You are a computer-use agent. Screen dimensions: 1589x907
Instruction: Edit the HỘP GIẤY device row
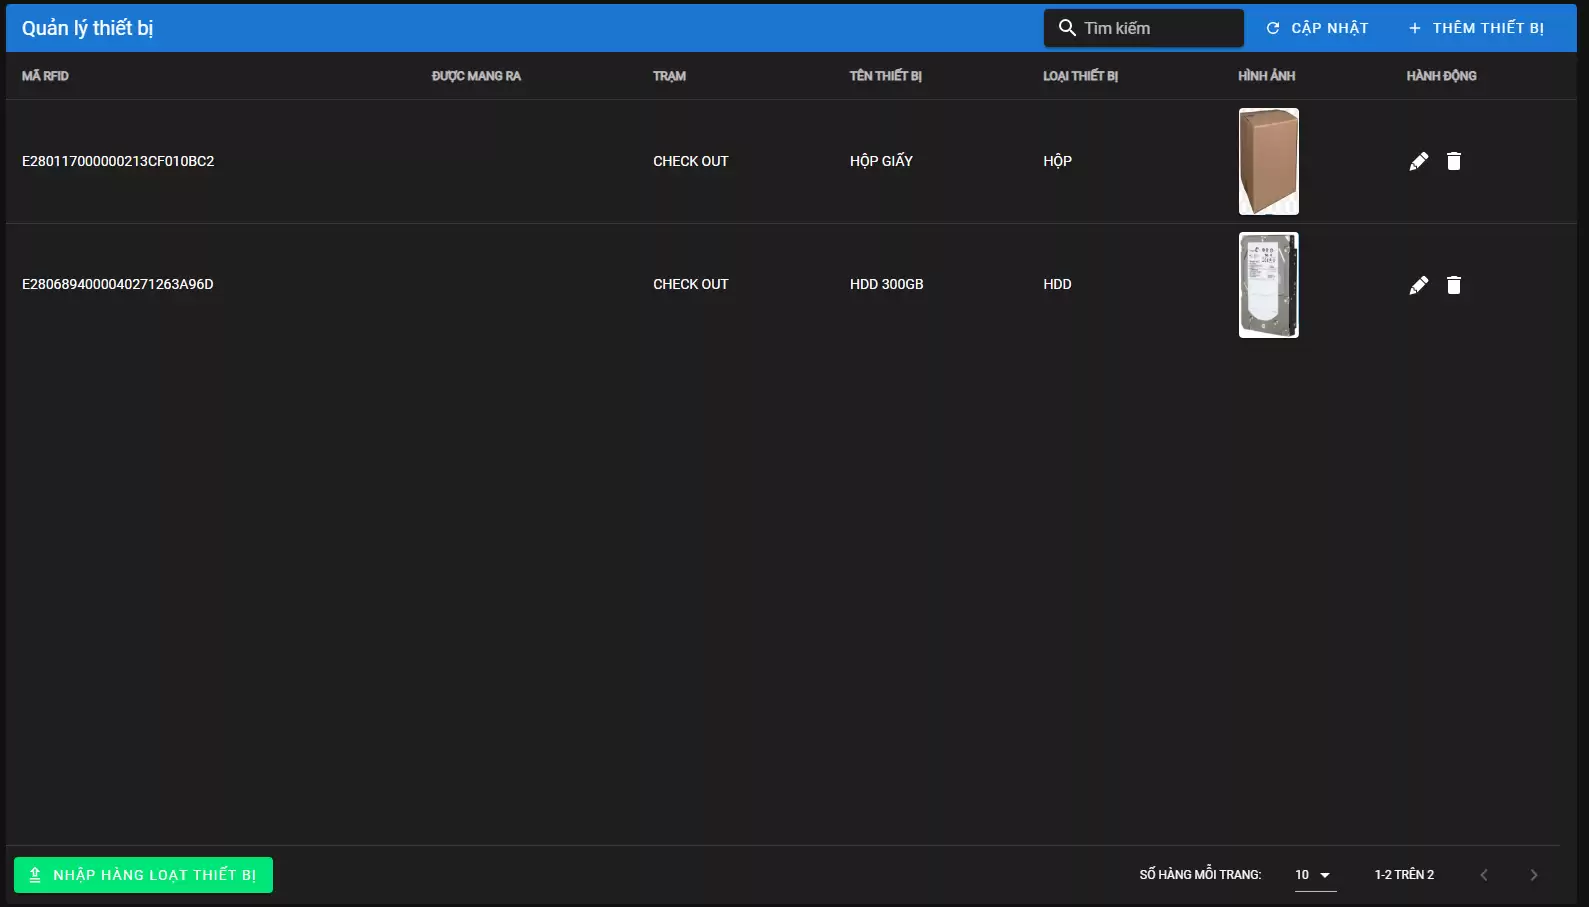[x=1418, y=161]
